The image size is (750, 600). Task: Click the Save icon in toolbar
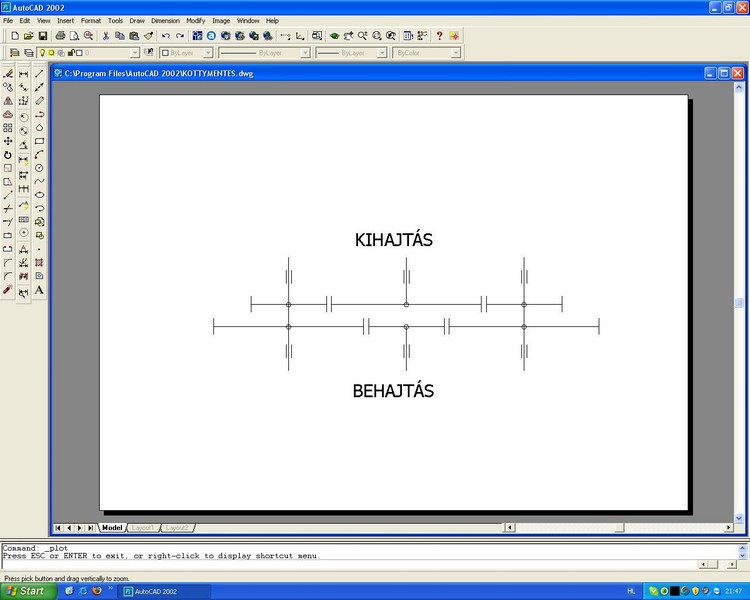(43, 36)
